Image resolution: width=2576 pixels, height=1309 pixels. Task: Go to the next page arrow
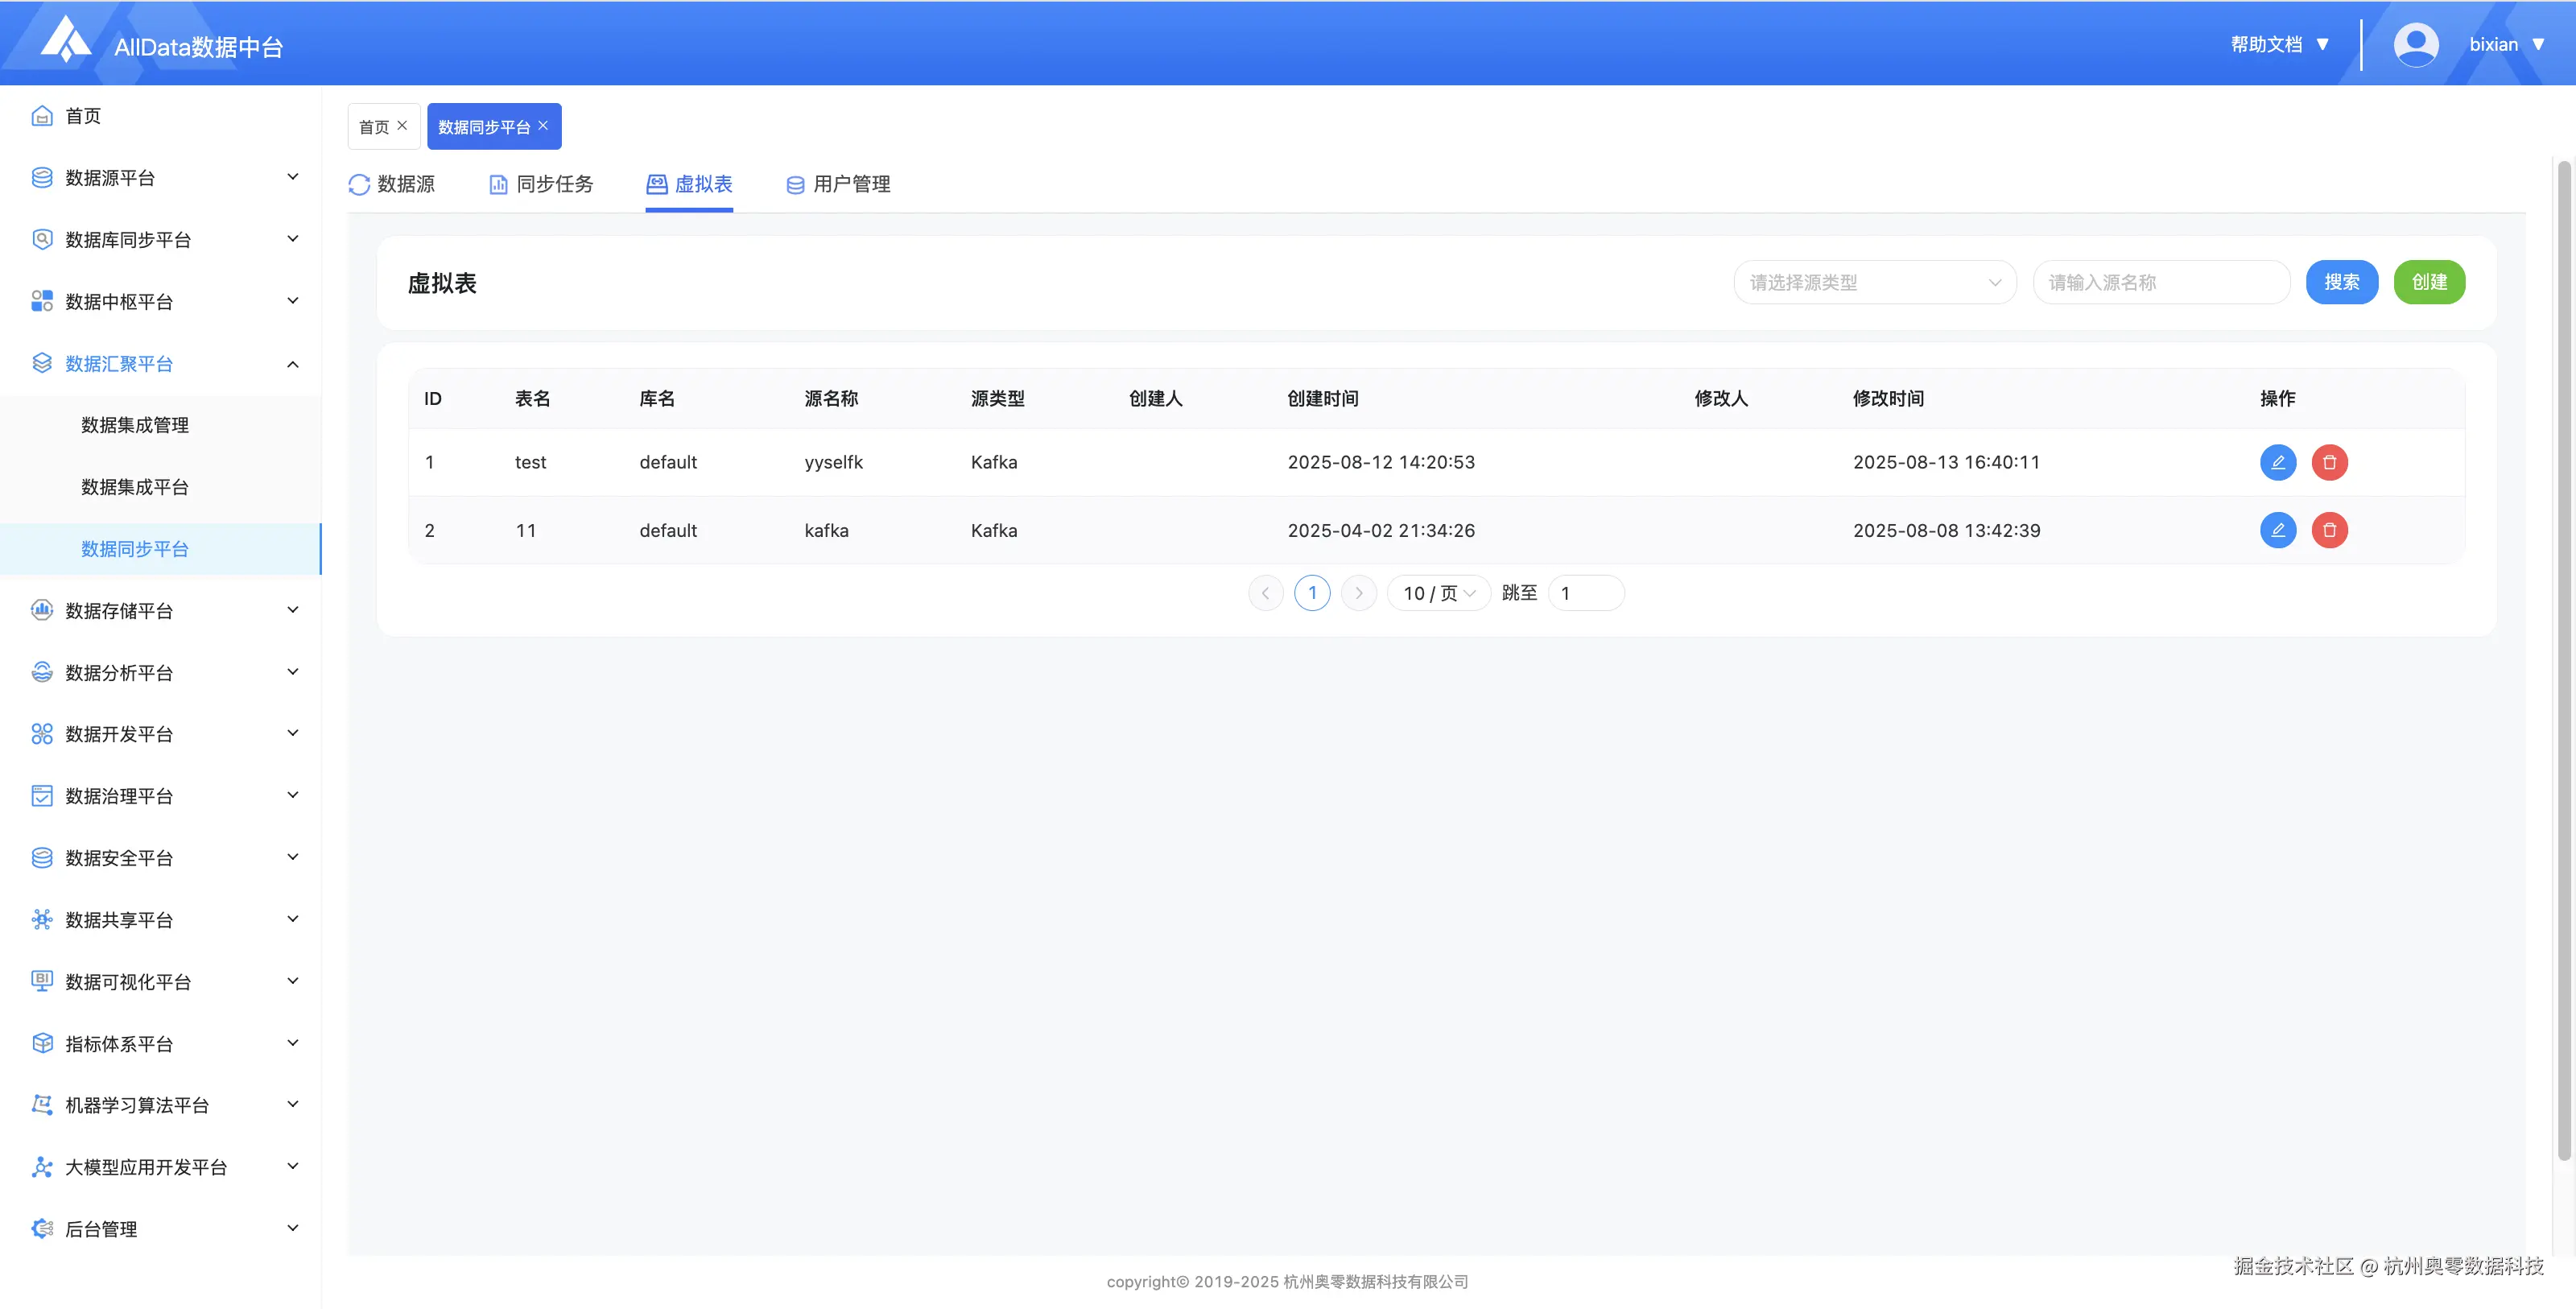[x=1358, y=593]
